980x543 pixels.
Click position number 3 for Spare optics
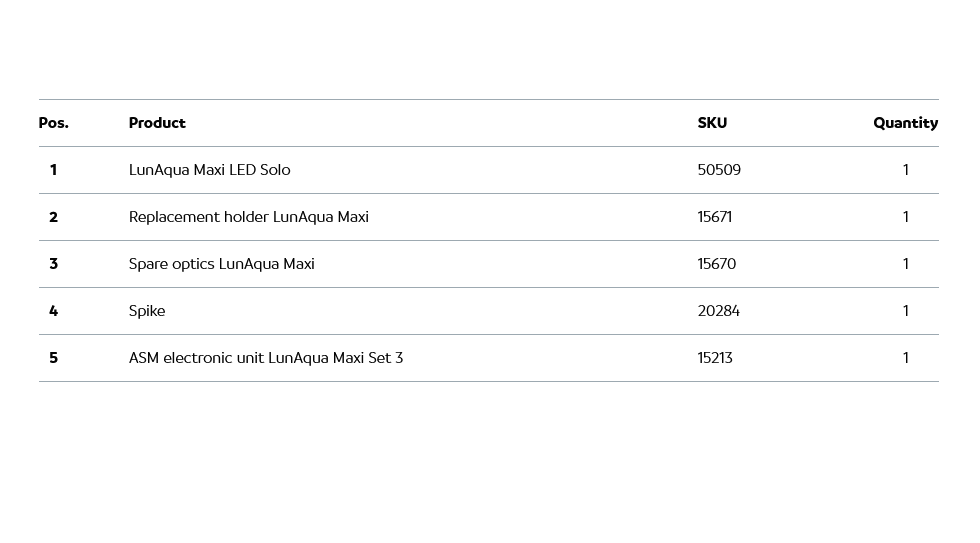tap(53, 264)
